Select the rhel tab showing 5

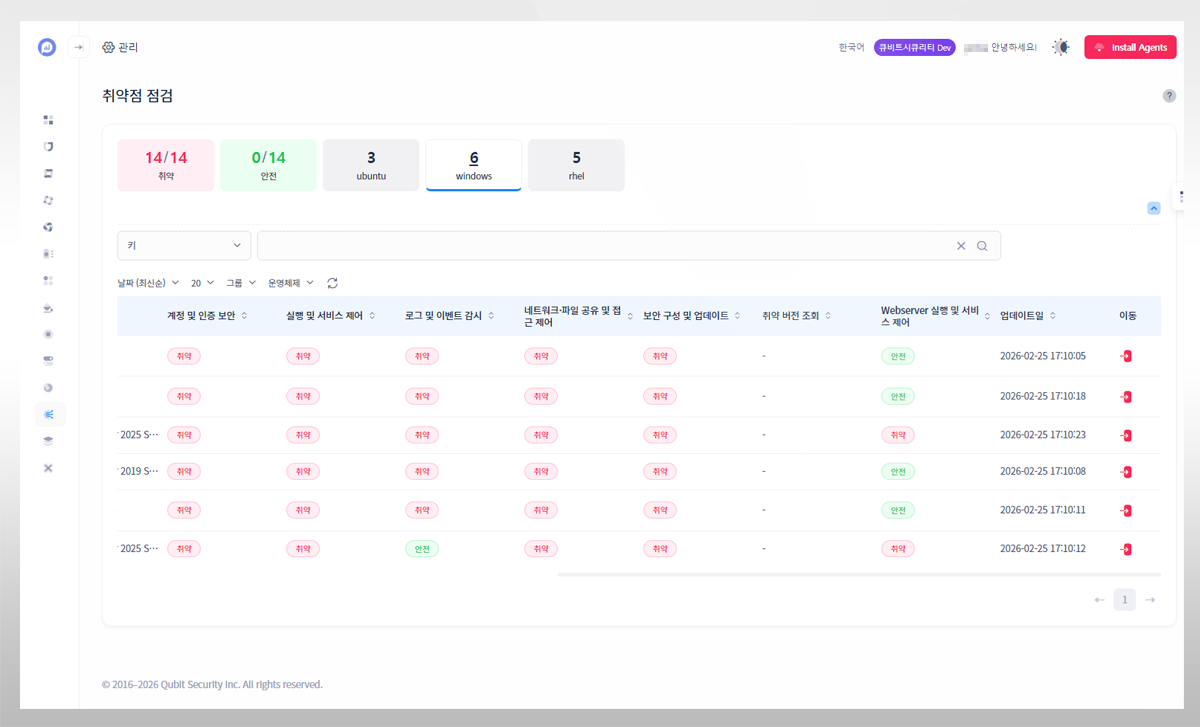tap(576, 165)
